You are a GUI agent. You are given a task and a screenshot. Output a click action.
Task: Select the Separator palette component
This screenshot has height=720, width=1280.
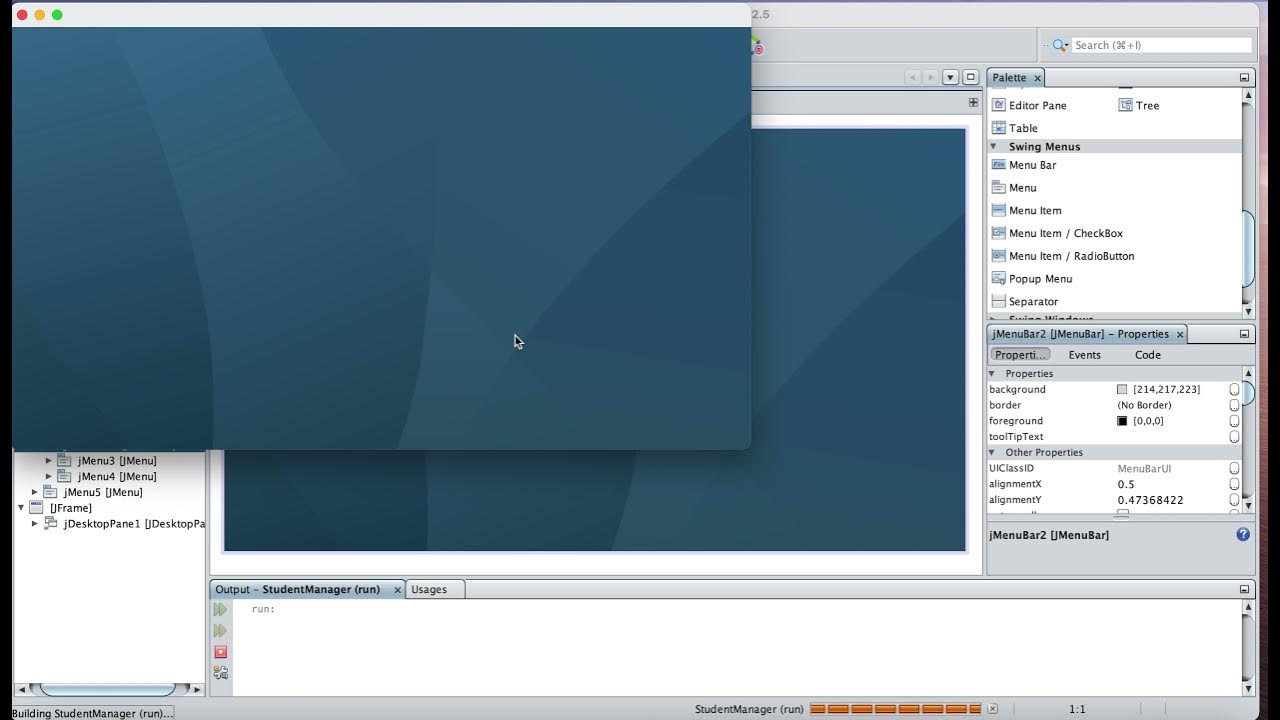point(1025,302)
